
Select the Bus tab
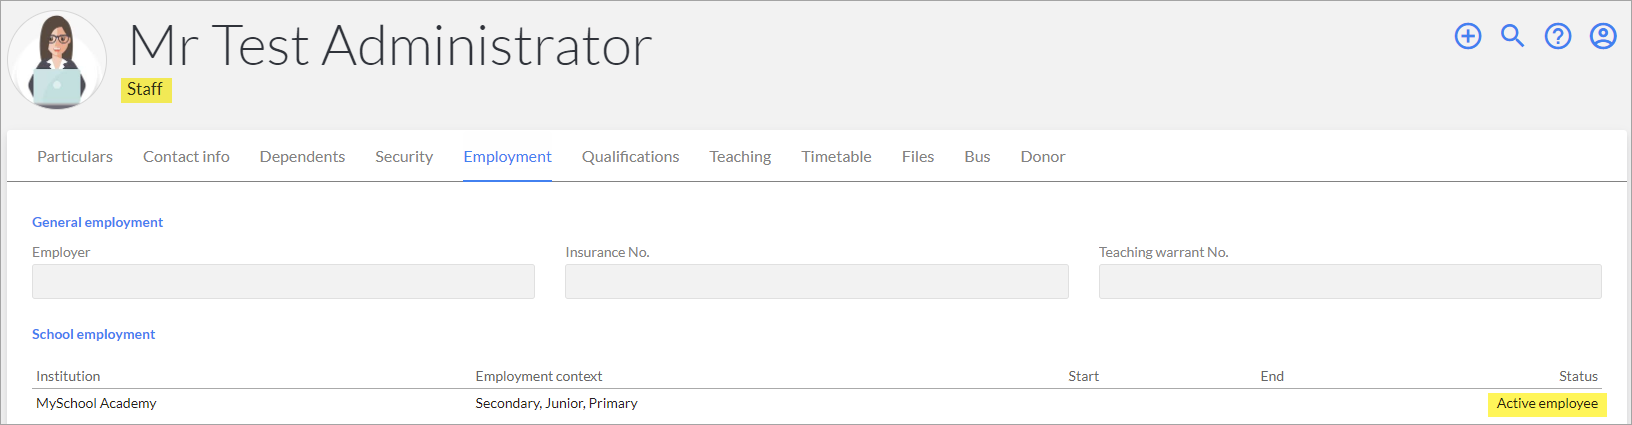tap(977, 157)
